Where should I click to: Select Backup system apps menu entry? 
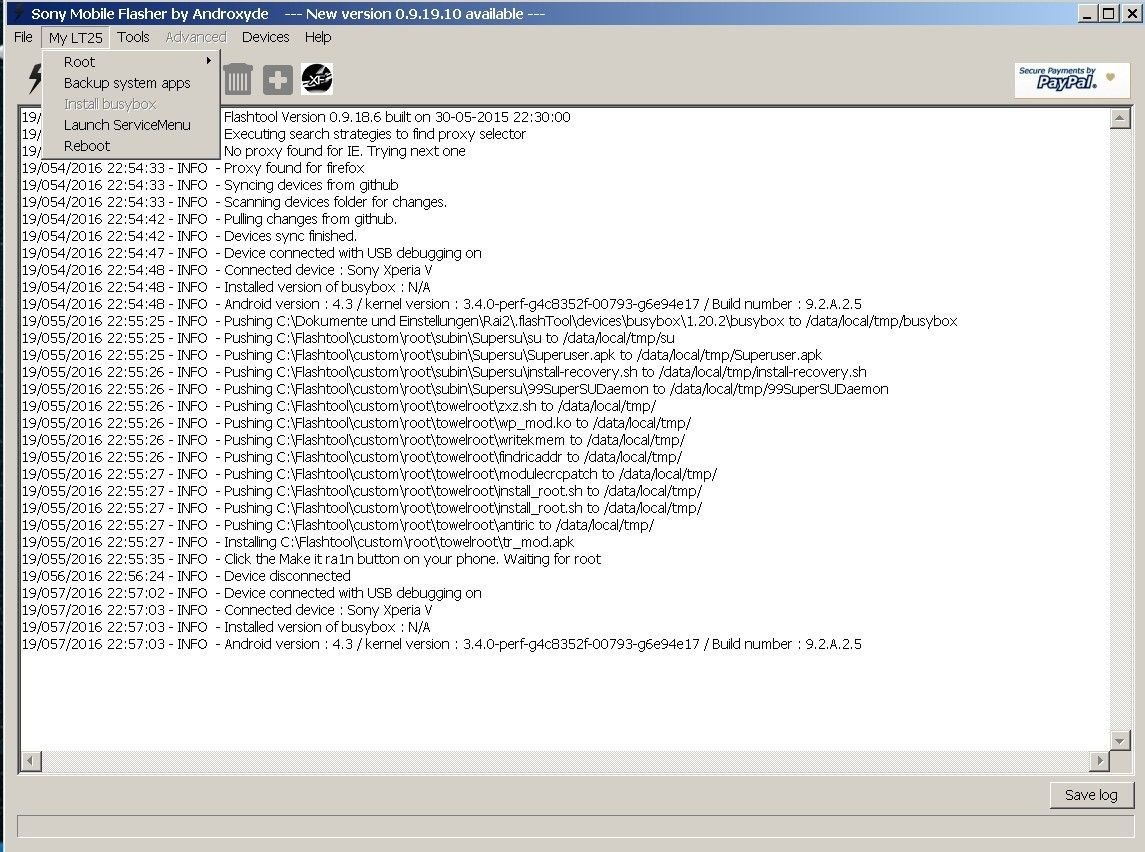coord(131,83)
